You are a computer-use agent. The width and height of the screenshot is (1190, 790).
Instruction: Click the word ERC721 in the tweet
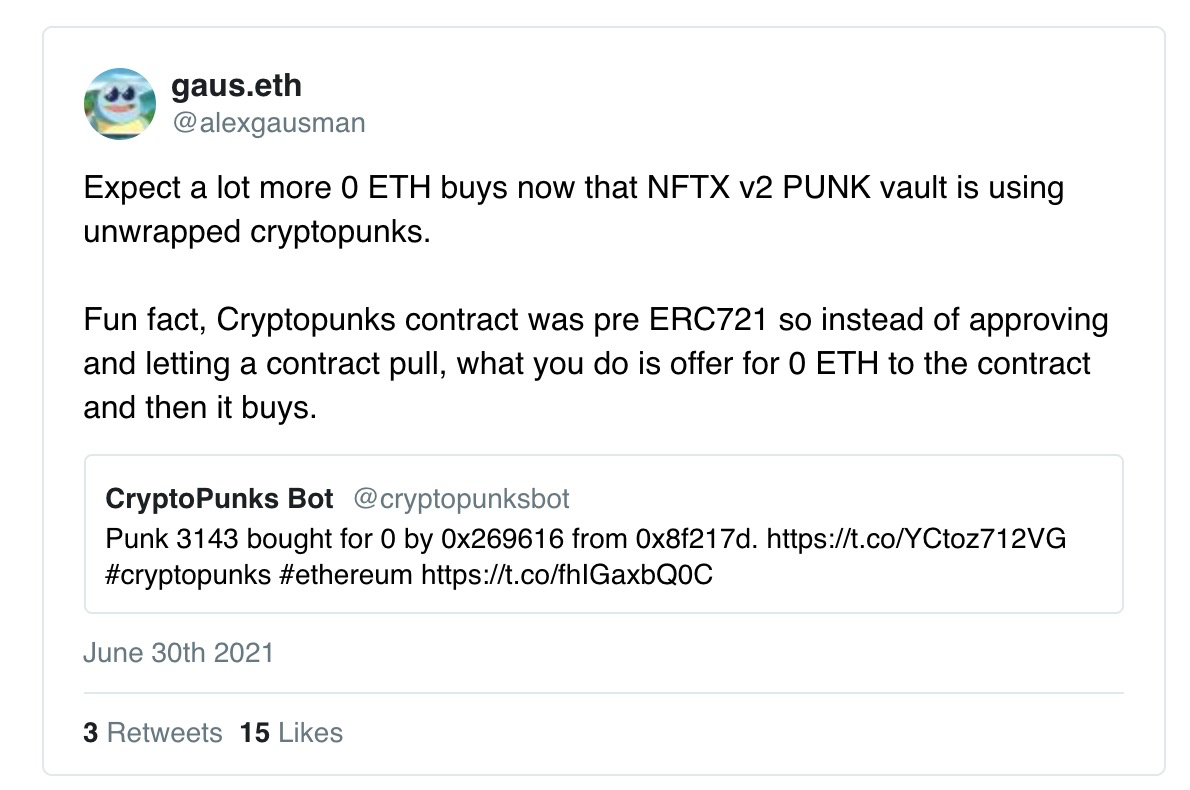[708, 319]
